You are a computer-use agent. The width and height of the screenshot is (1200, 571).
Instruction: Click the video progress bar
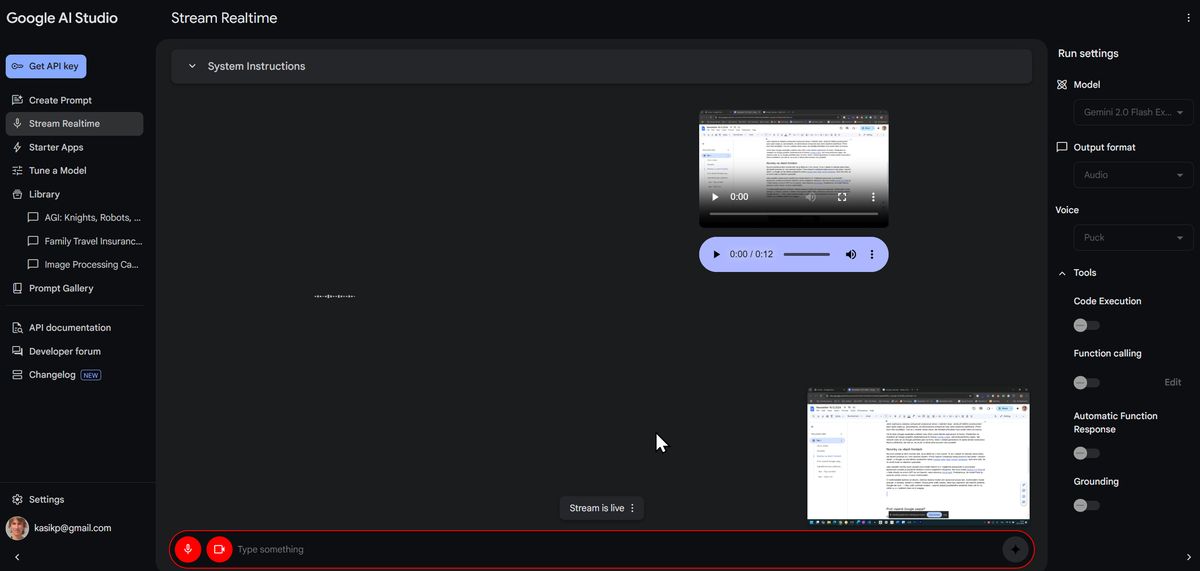pyautogui.click(x=794, y=214)
